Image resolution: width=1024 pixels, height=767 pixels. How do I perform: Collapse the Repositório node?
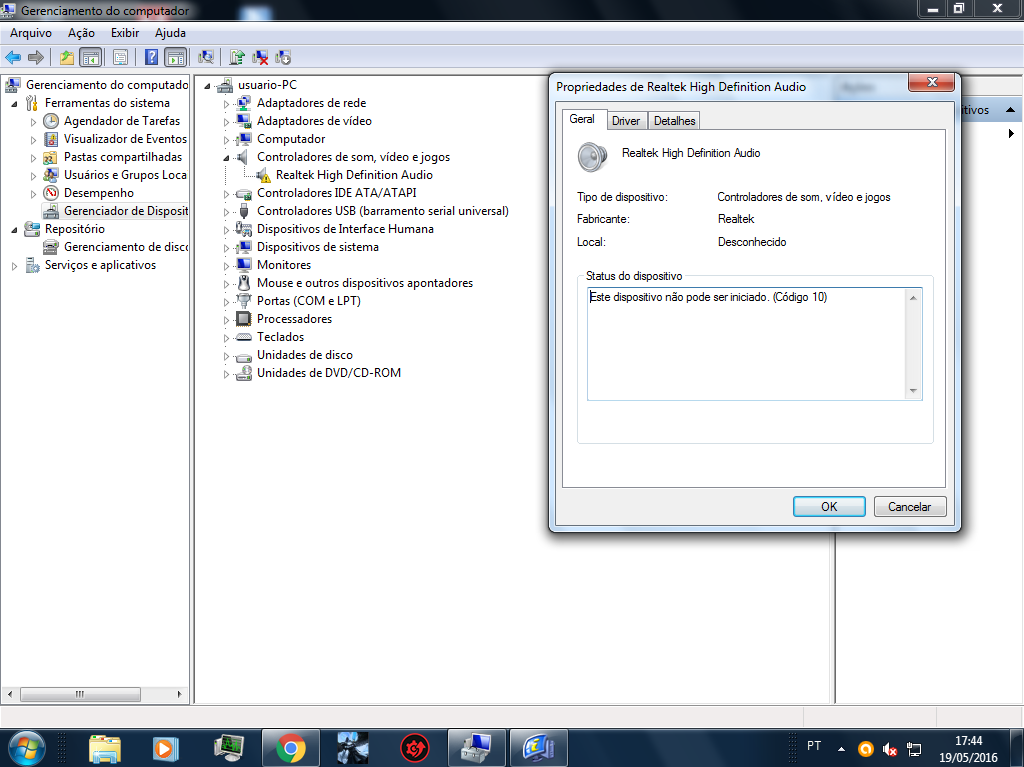(x=15, y=229)
